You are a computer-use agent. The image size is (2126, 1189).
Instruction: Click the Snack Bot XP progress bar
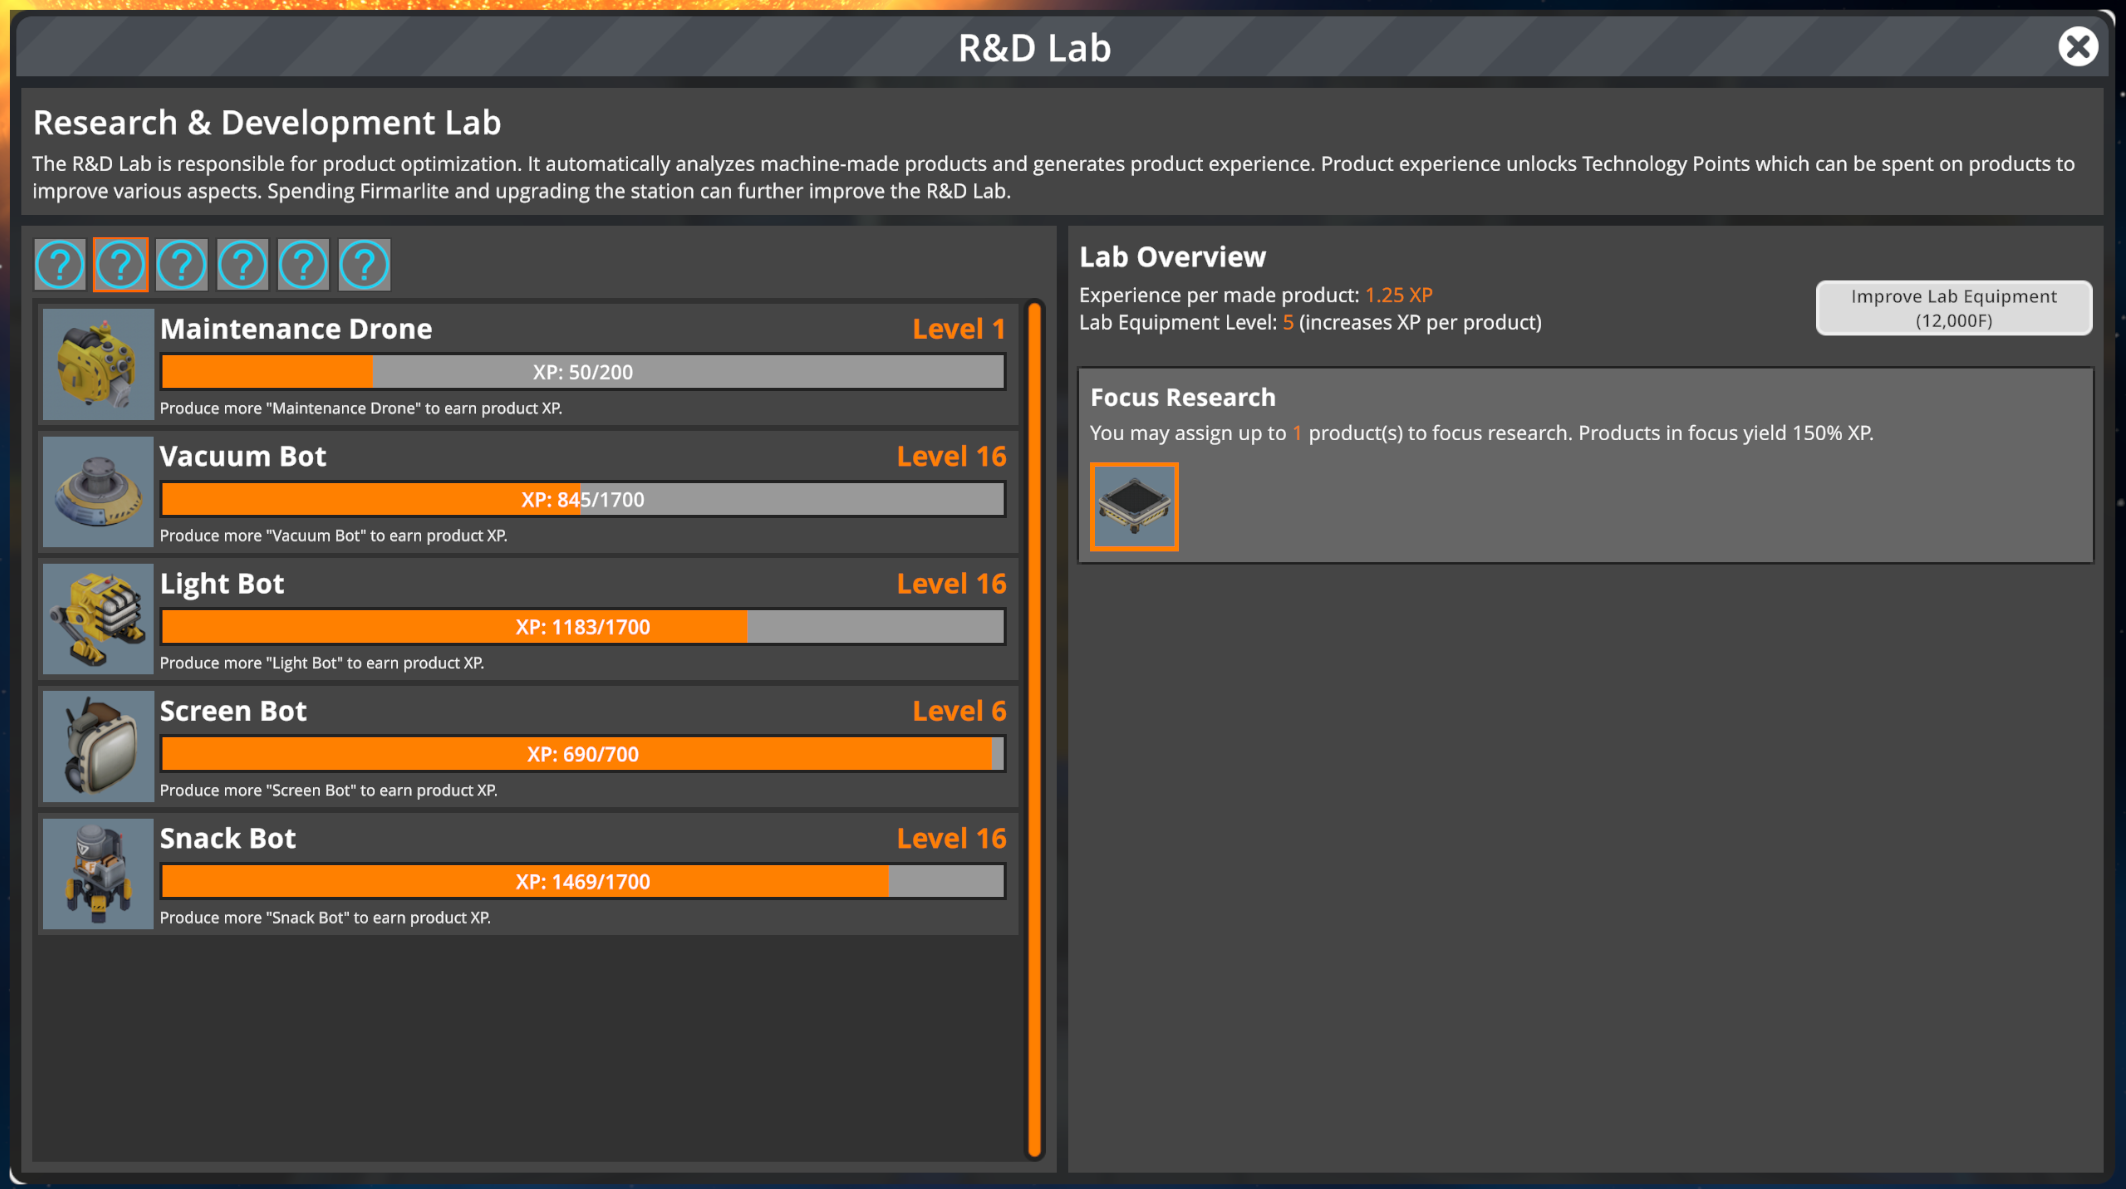point(583,881)
